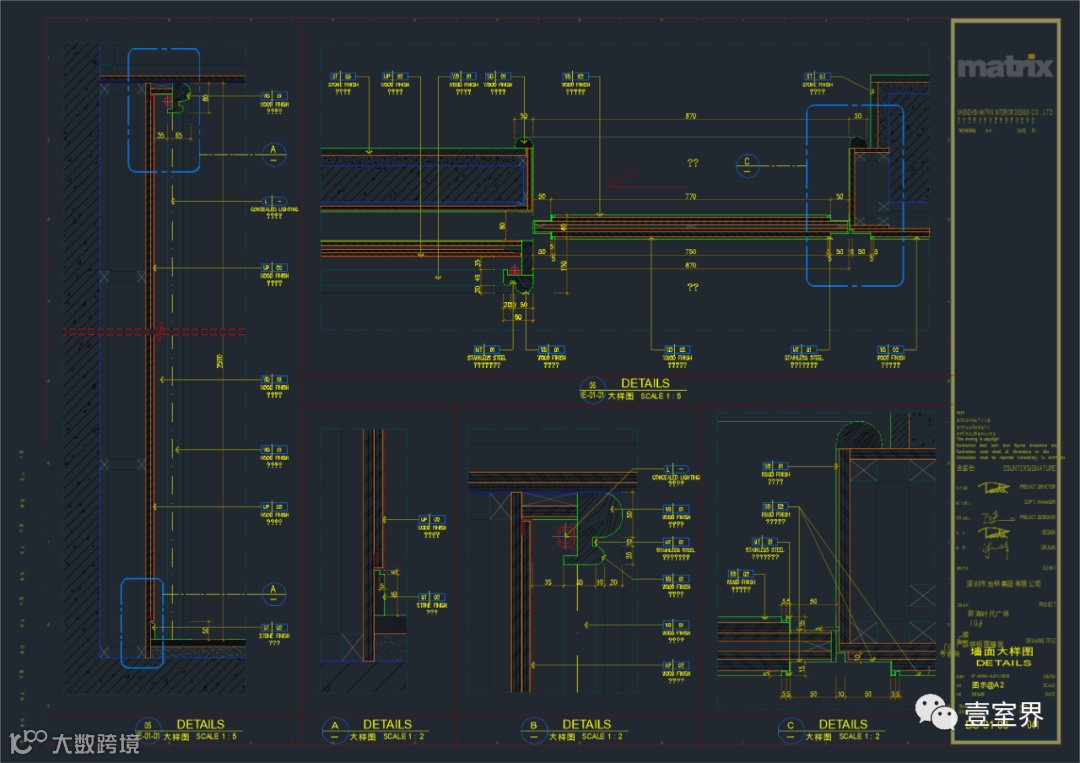Click CONCEALED LIGHTING label in detail B
Image resolution: width=1080 pixels, height=763 pixels.
[676, 476]
